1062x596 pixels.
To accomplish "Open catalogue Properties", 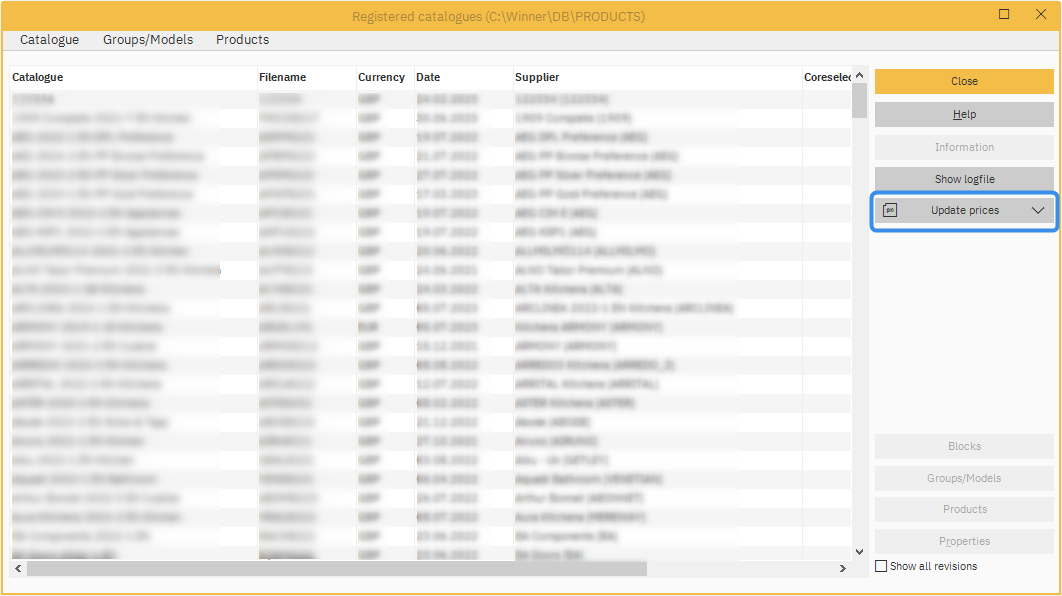I will (x=963, y=540).
